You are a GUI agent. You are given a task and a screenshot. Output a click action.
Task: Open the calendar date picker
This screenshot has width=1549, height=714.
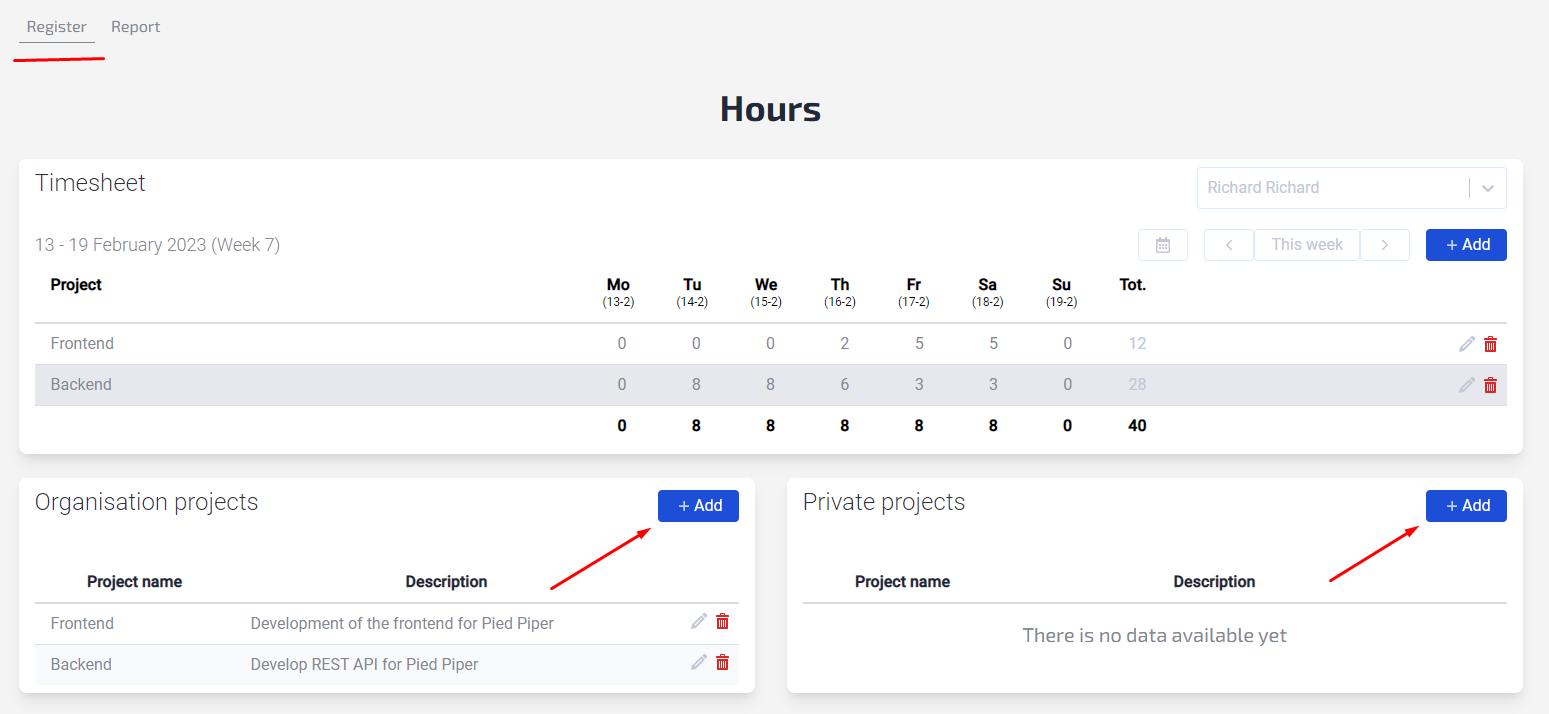pos(1162,245)
